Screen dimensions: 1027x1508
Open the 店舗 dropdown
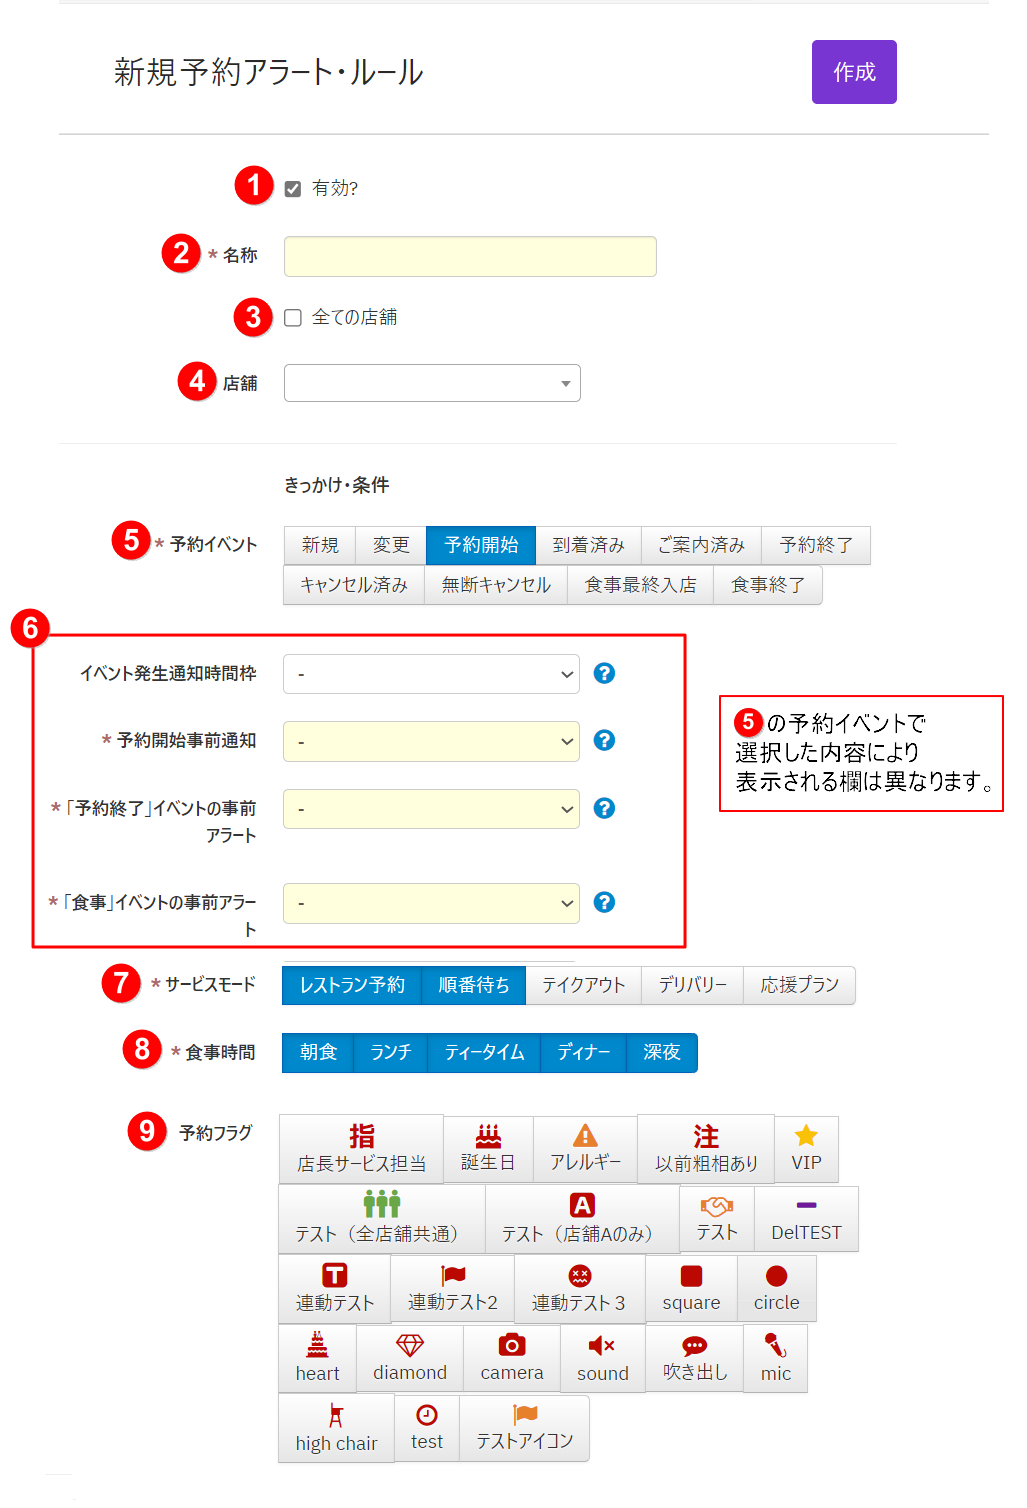coord(432,384)
